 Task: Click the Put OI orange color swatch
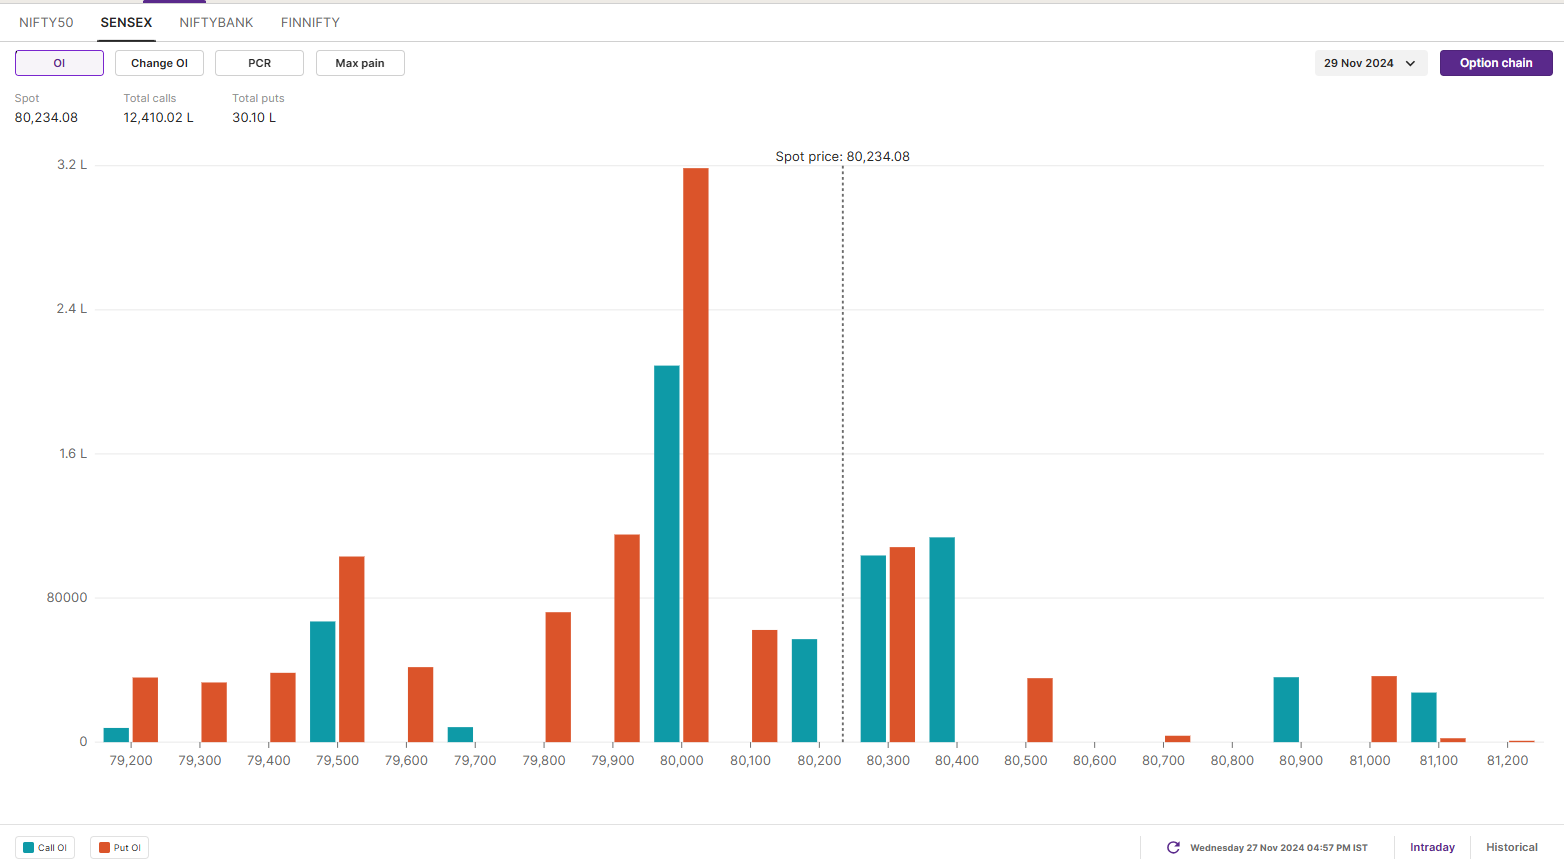click(x=104, y=848)
